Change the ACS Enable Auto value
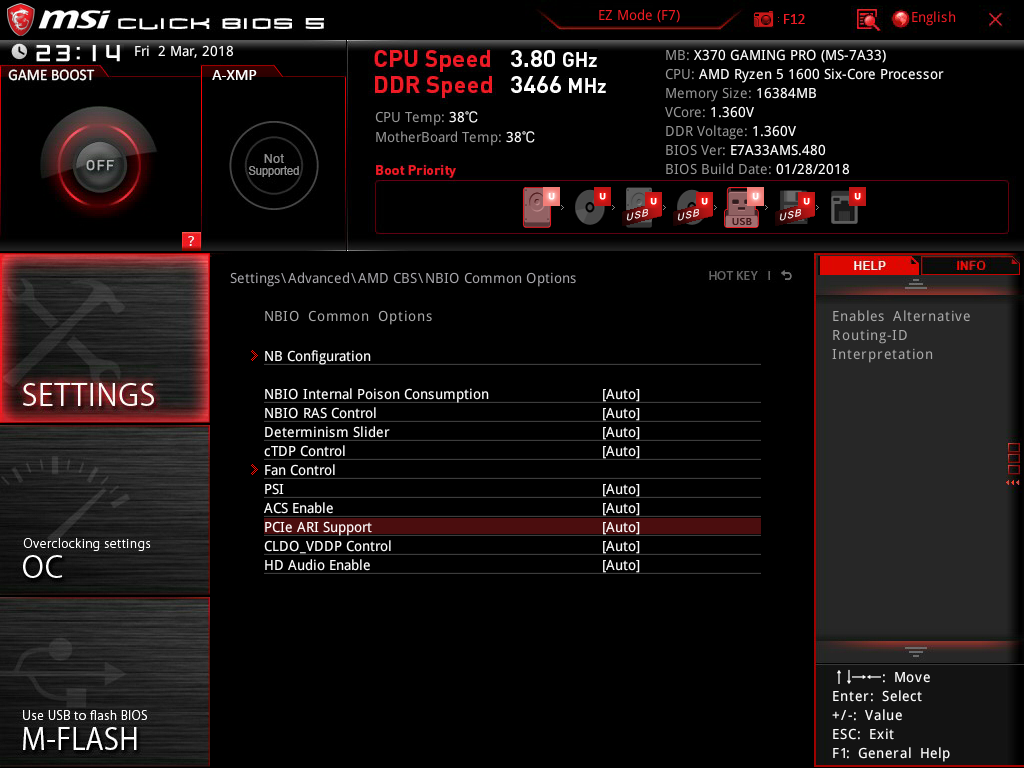The height and width of the screenshot is (768, 1024). coord(620,508)
